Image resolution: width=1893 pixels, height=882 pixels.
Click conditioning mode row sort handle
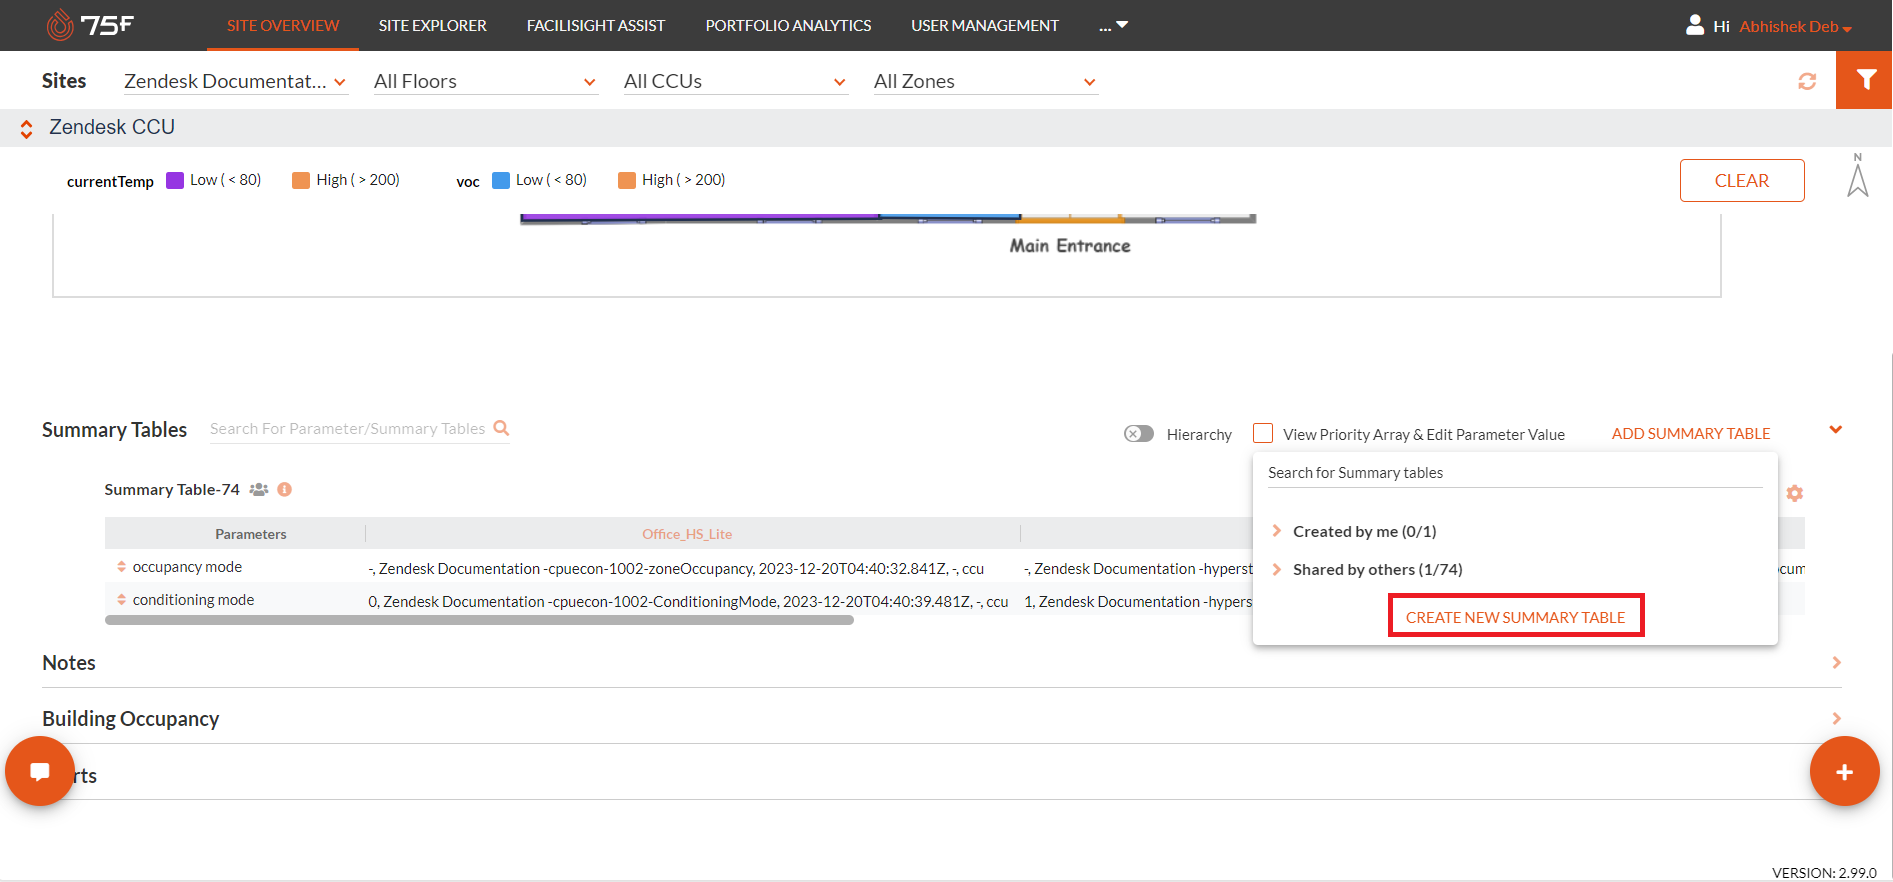(x=121, y=600)
